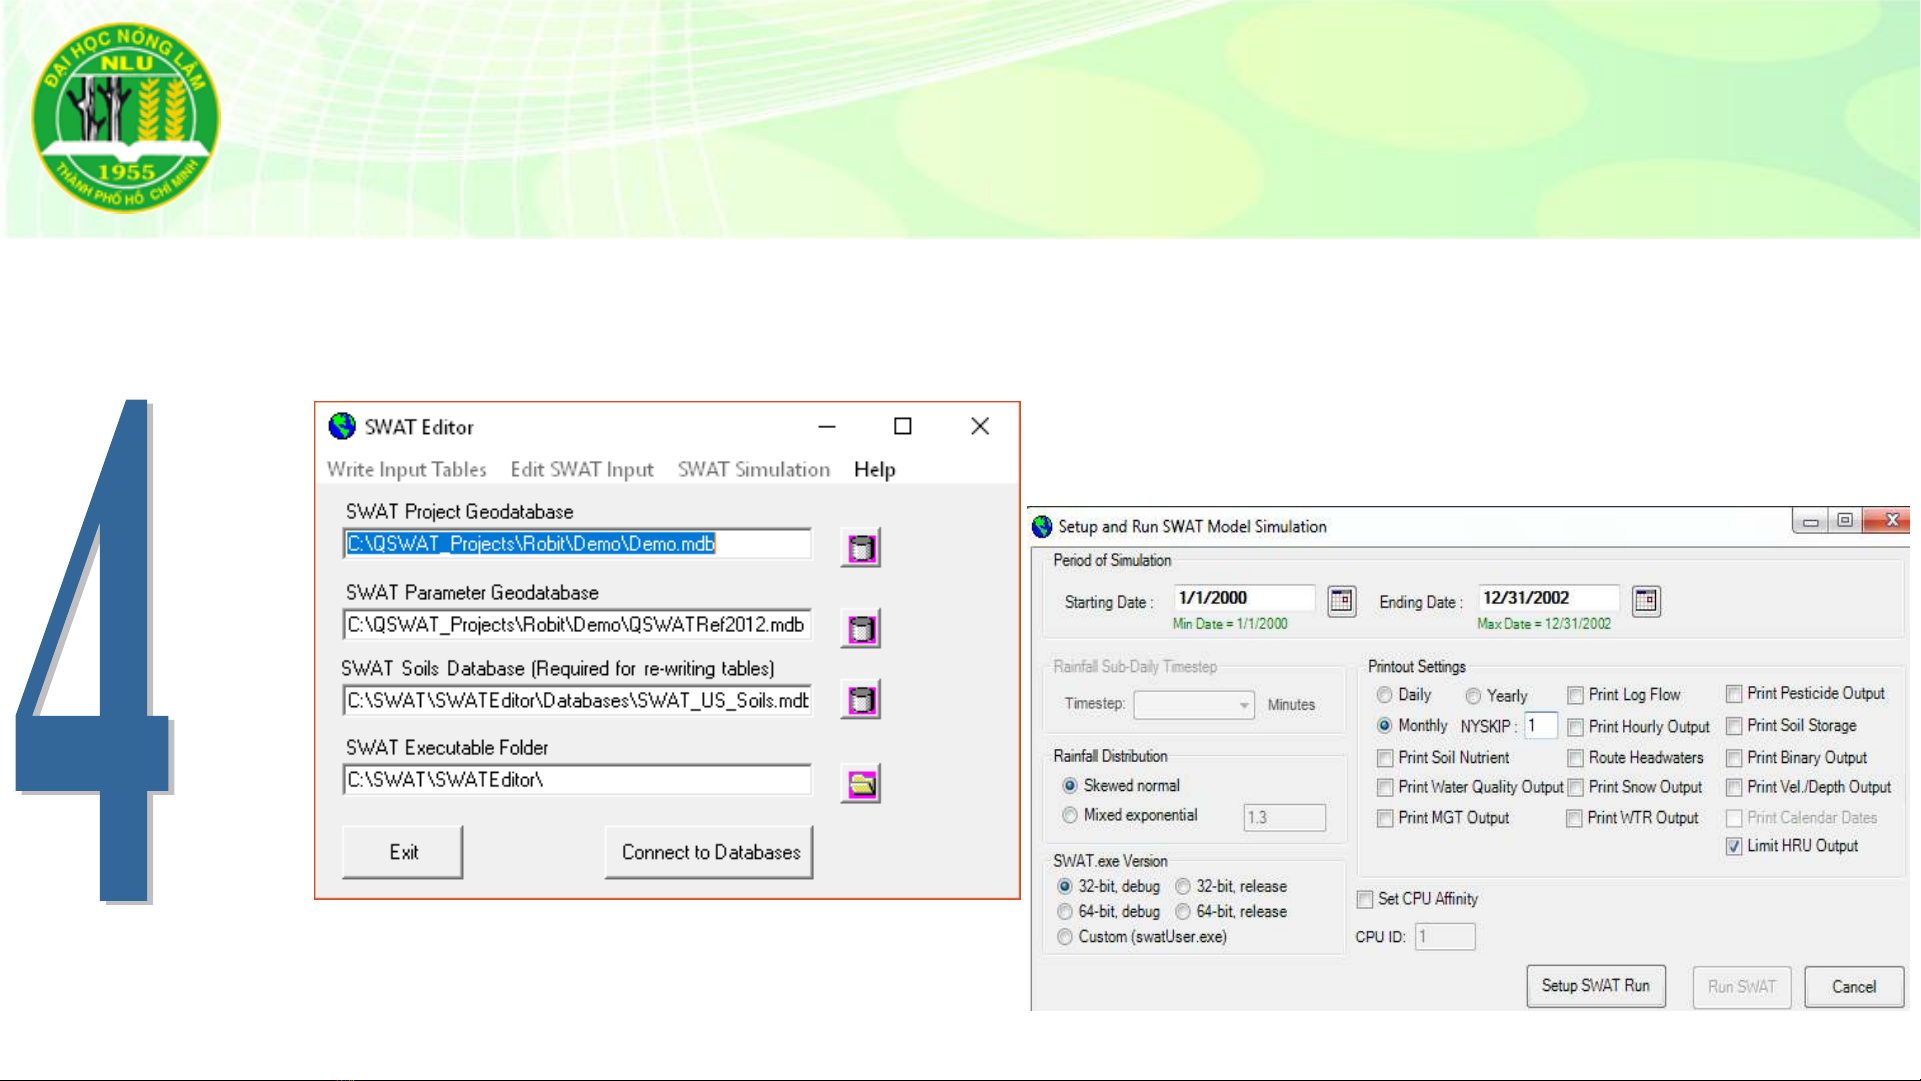The image size is (1921, 1081).
Task: Enable Print Vel./Depth Output checkbox
Action: pyautogui.click(x=1734, y=788)
